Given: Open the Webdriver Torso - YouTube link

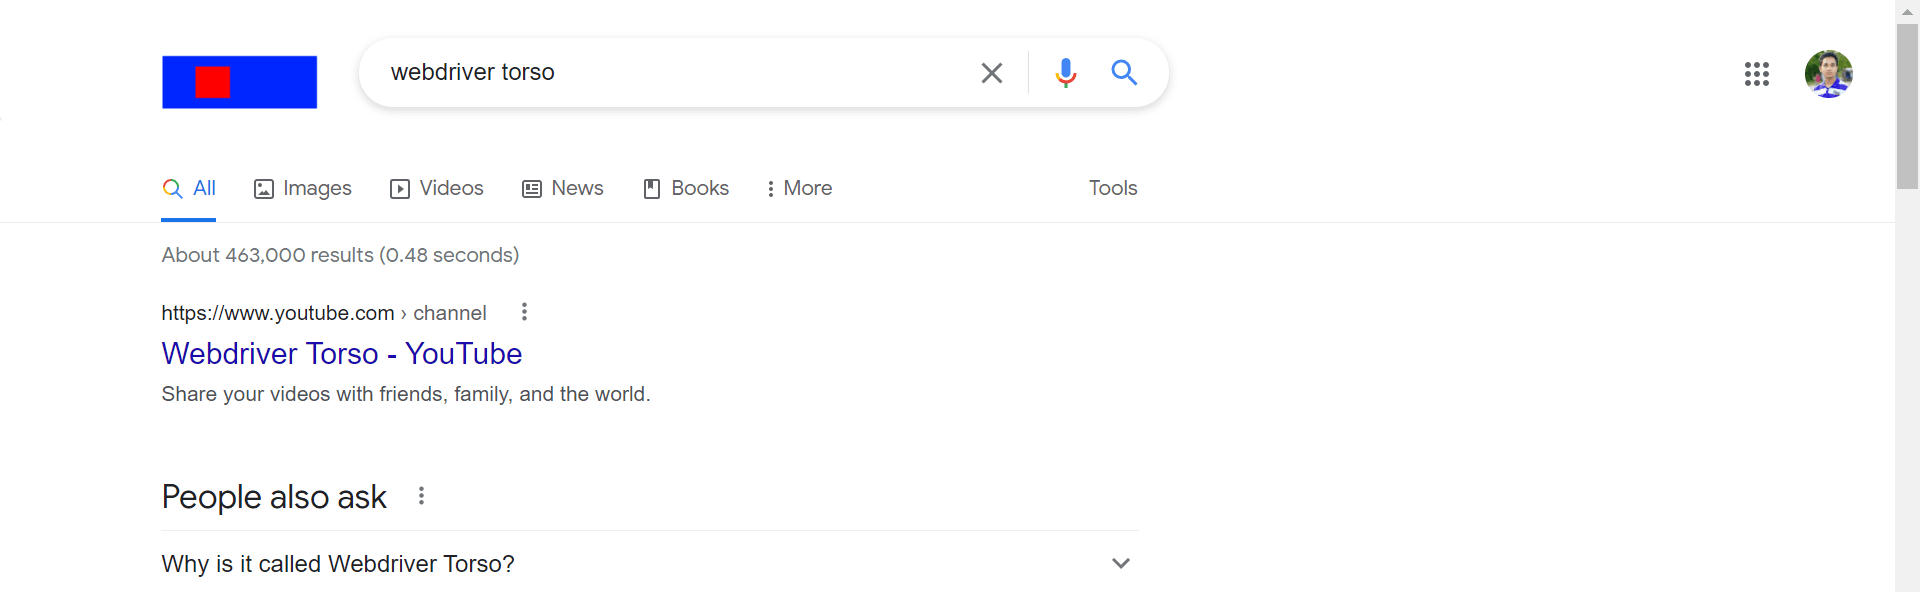Looking at the screenshot, I should (x=342, y=354).
